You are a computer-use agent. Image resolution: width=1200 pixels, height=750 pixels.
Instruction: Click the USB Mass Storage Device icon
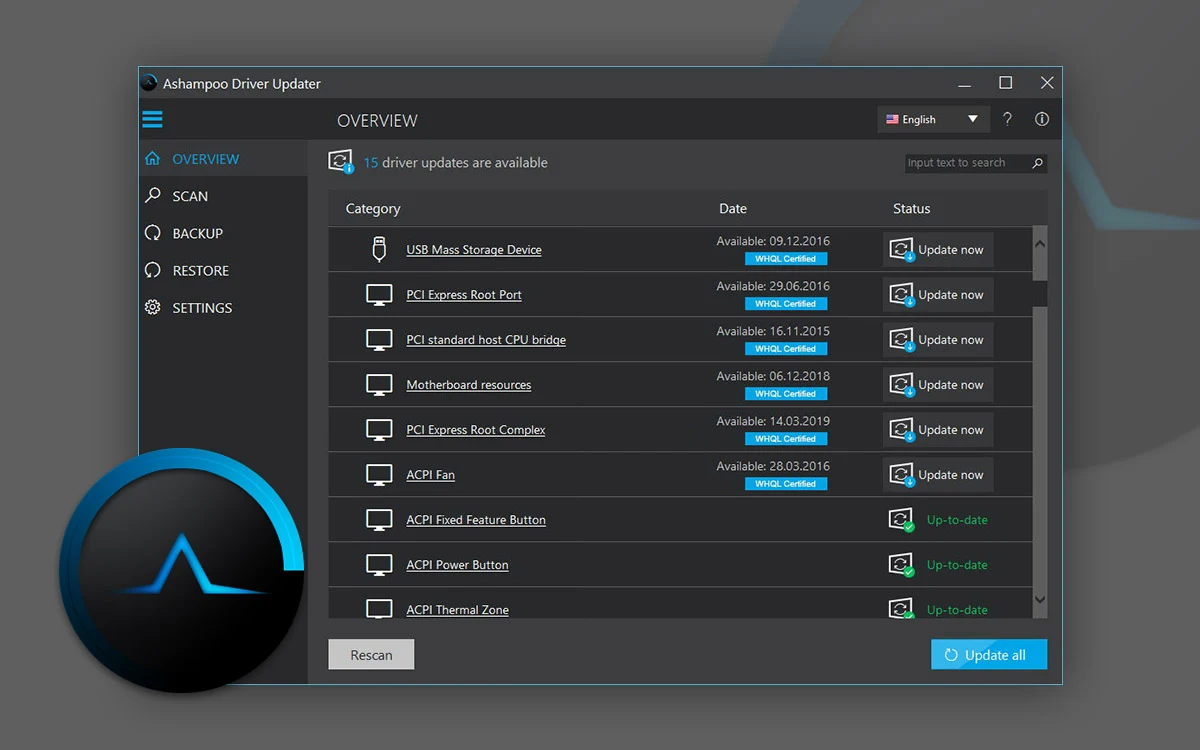(x=379, y=250)
